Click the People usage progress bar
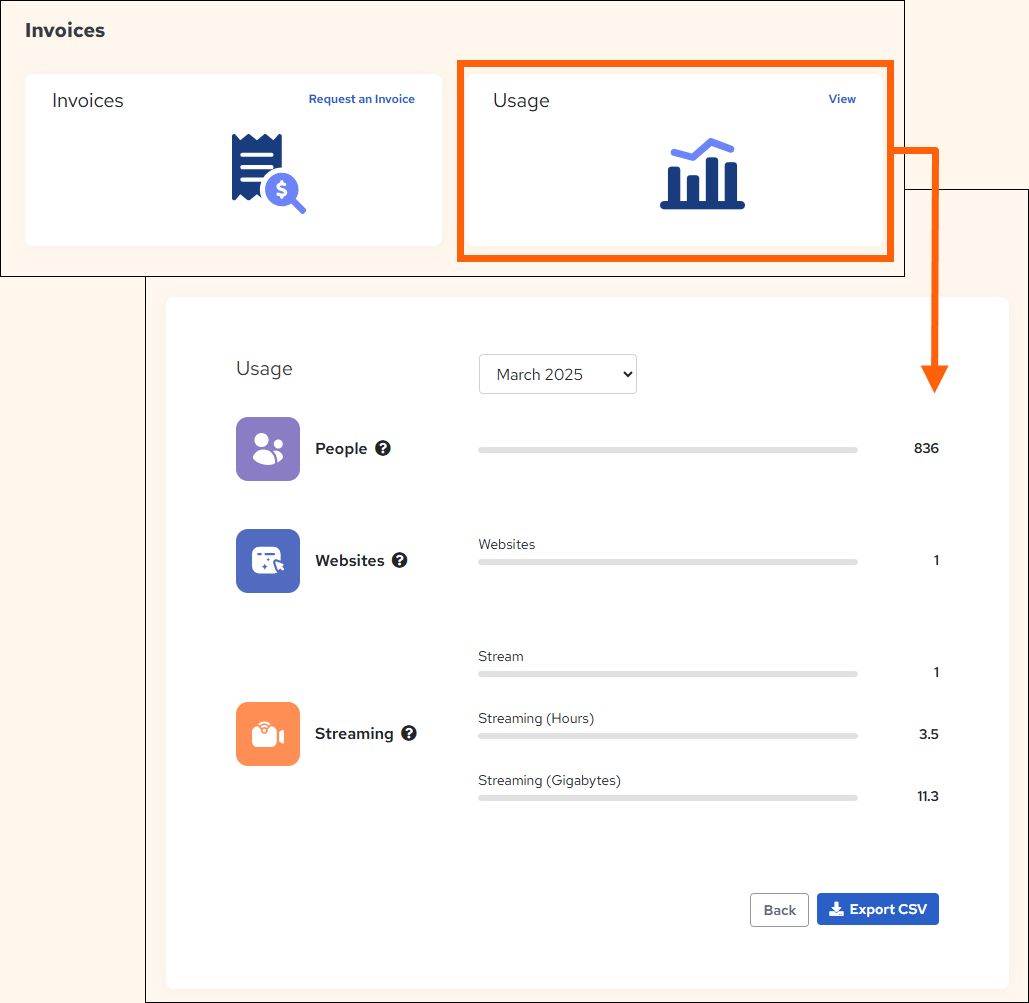 (667, 450)
